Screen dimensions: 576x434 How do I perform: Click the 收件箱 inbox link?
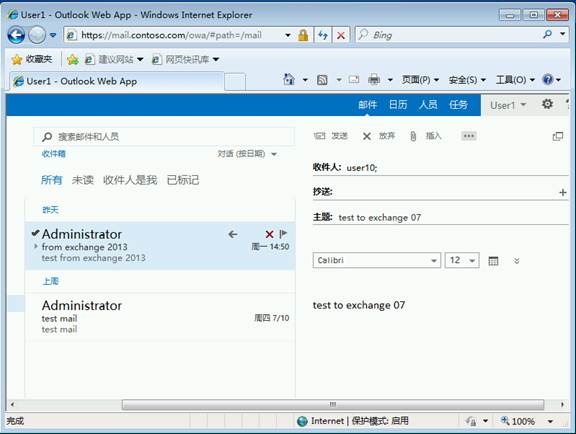54,154
